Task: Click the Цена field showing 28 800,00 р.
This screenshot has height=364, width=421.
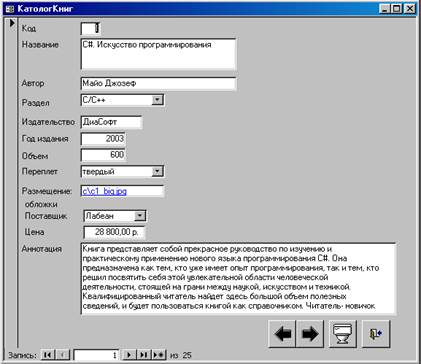Action: (x=114, y=232)
